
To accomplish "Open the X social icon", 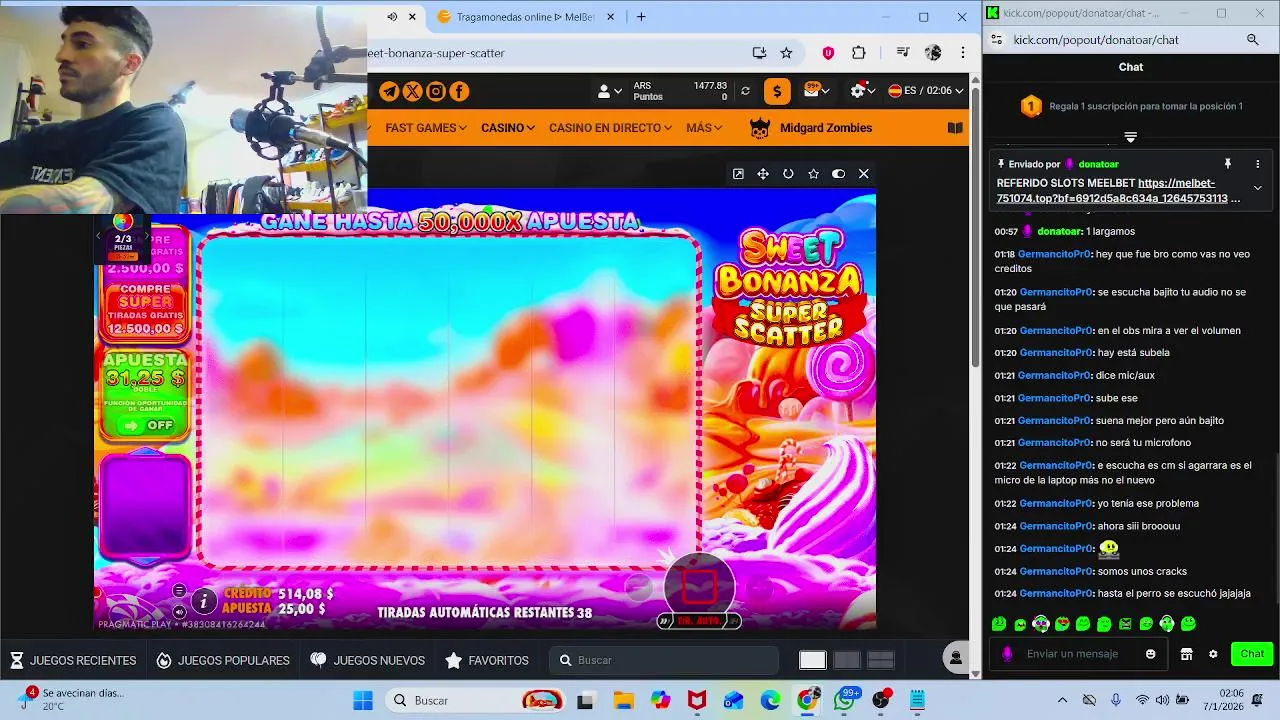I will point(412,91).
